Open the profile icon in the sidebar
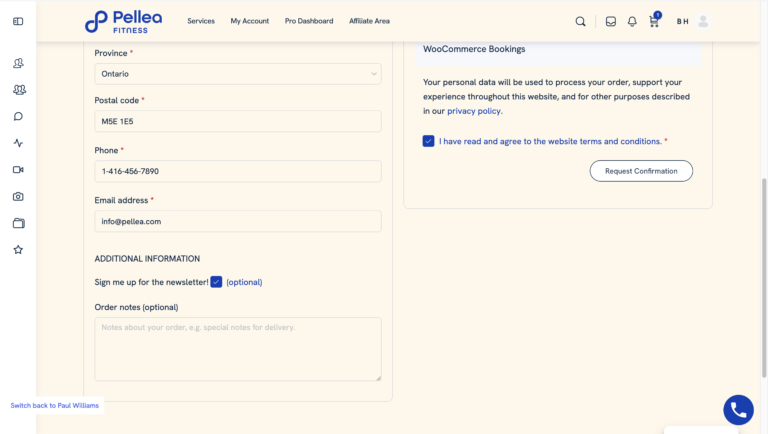Viewport: 768px width, 434px height. [18, 63]
